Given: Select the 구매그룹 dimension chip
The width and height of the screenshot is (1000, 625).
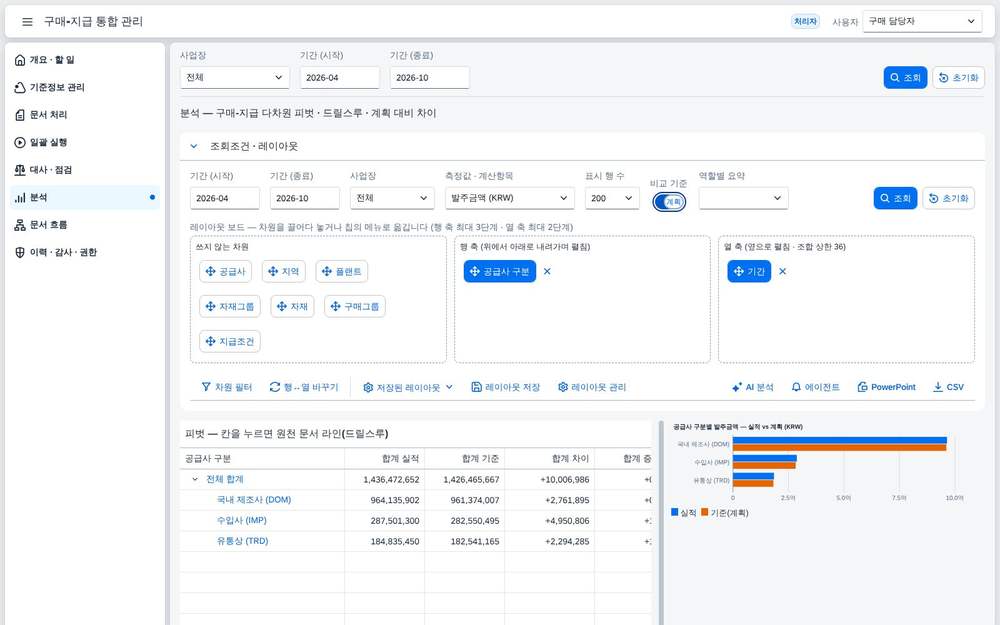Looking at the screenshot, I should 355,307.
